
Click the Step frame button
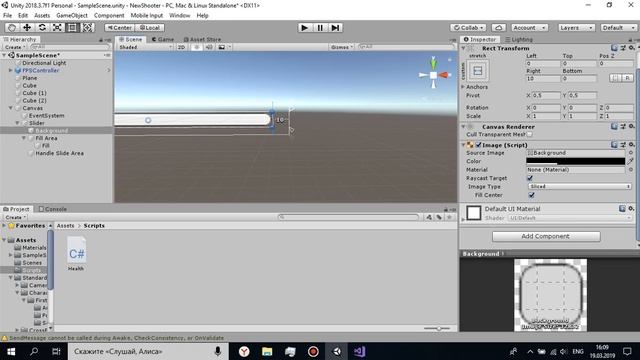pyautogui.click(x=335, y=28)
